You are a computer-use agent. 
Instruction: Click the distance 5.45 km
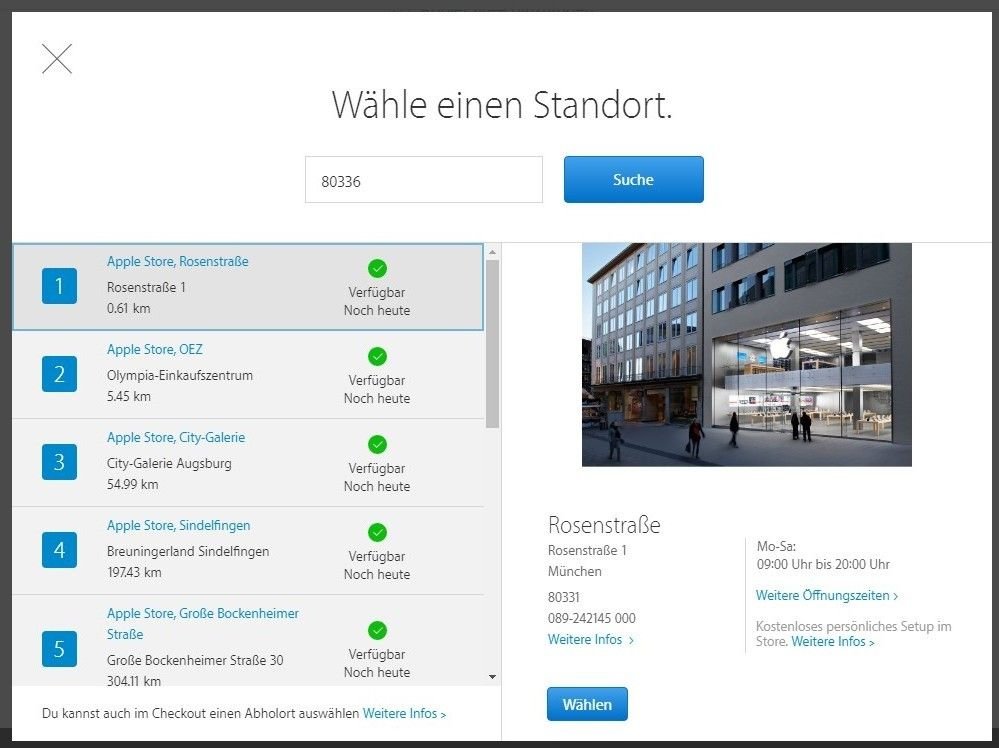pos(129,396)
